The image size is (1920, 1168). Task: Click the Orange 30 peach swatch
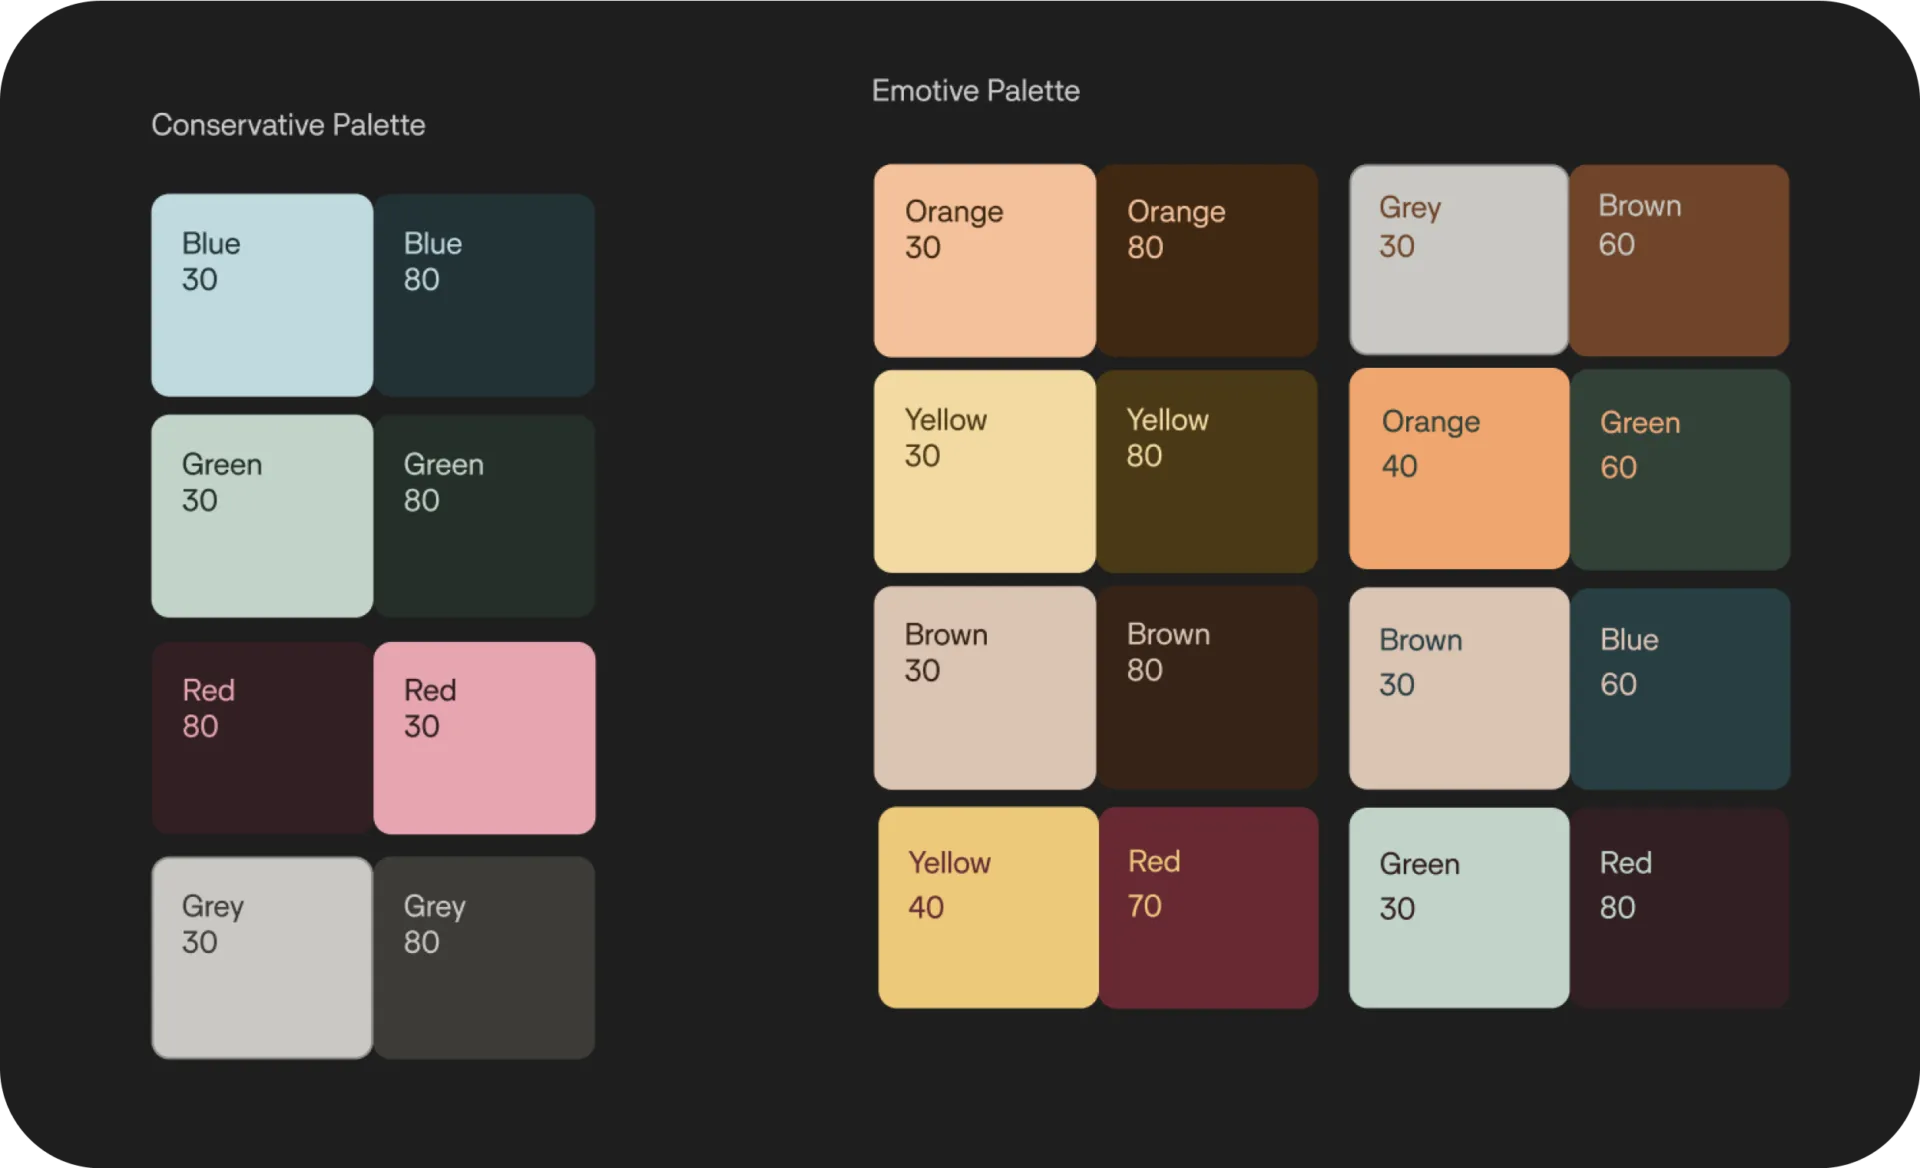(985, 260)
